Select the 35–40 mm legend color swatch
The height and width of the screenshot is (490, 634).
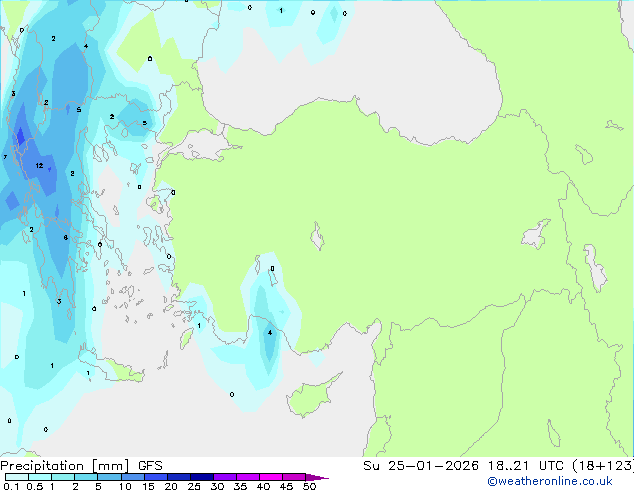pyautogui.click(x=248, y=477)
